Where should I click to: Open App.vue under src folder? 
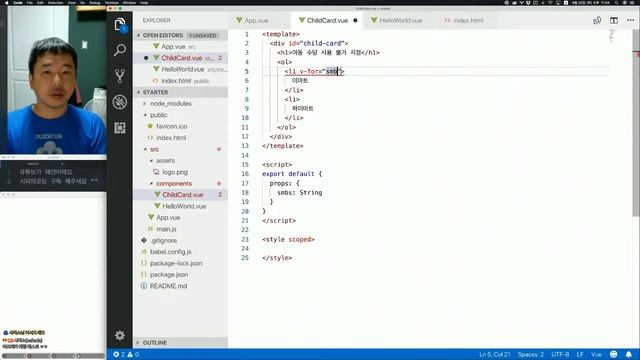click(168, 218)
